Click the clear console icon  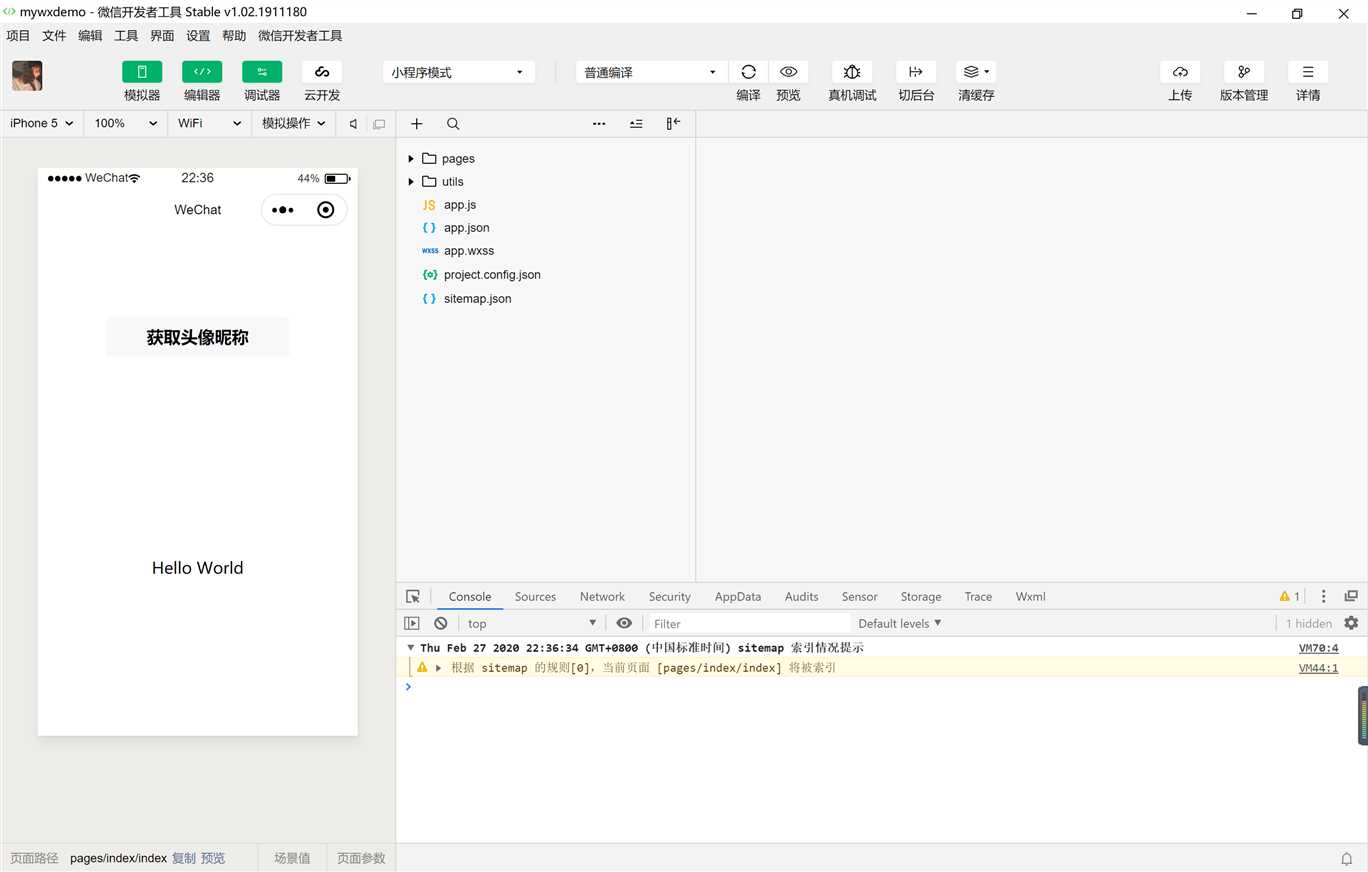(x=441, y=623)
